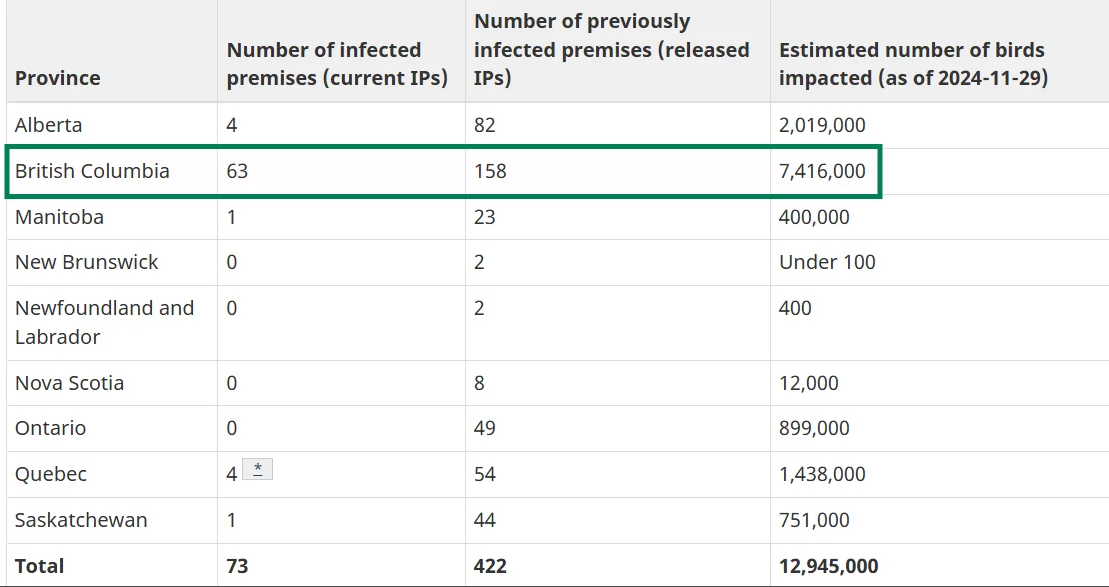Click the Quebec province cell
Image resolution: width=1109 pixels, height=587 pixels.
tap(51, 474)
